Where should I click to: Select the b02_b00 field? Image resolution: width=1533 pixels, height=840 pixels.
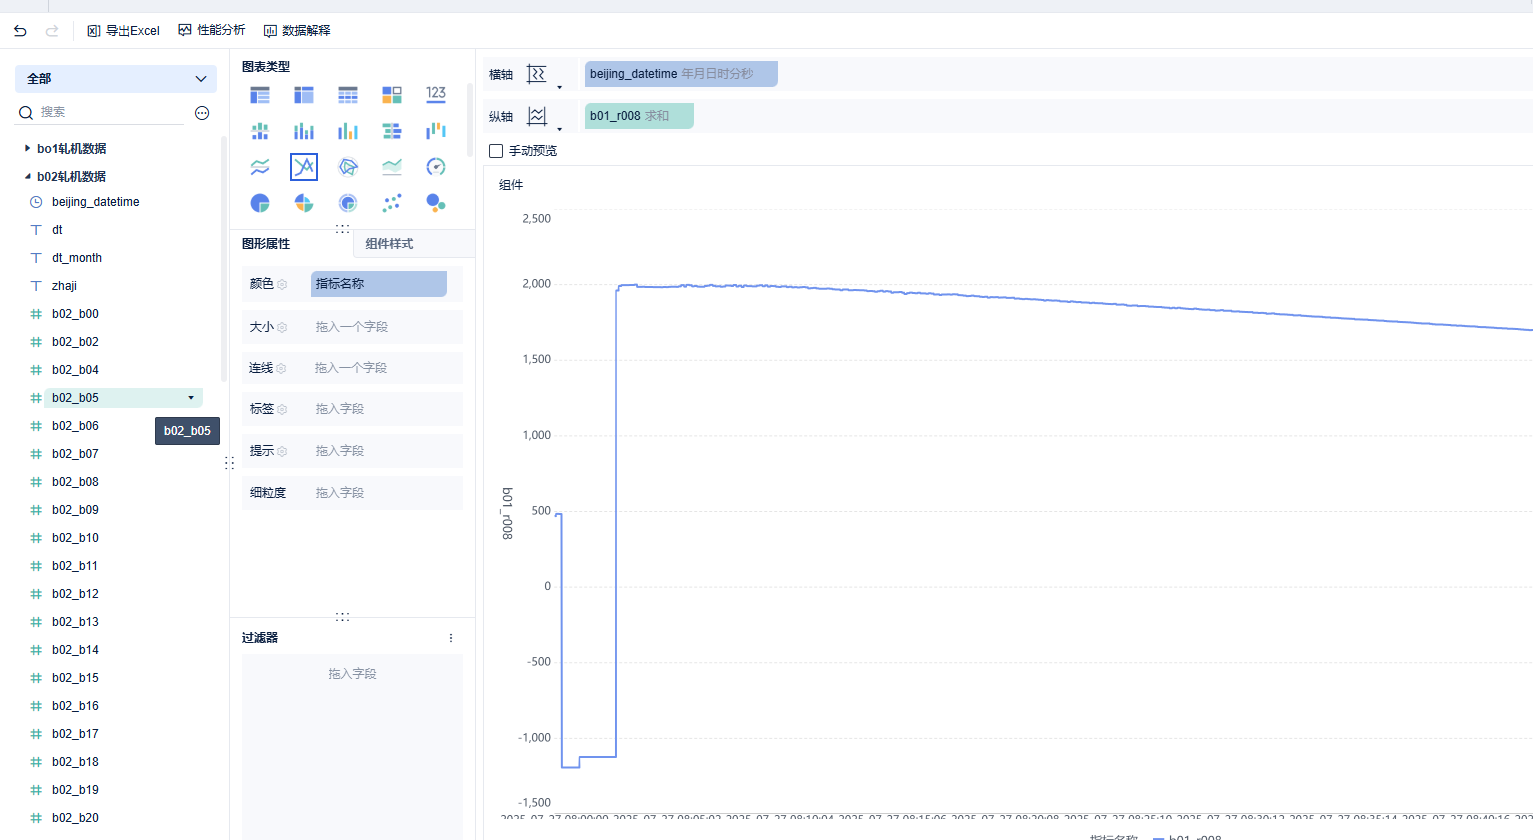tap(75, 314)
